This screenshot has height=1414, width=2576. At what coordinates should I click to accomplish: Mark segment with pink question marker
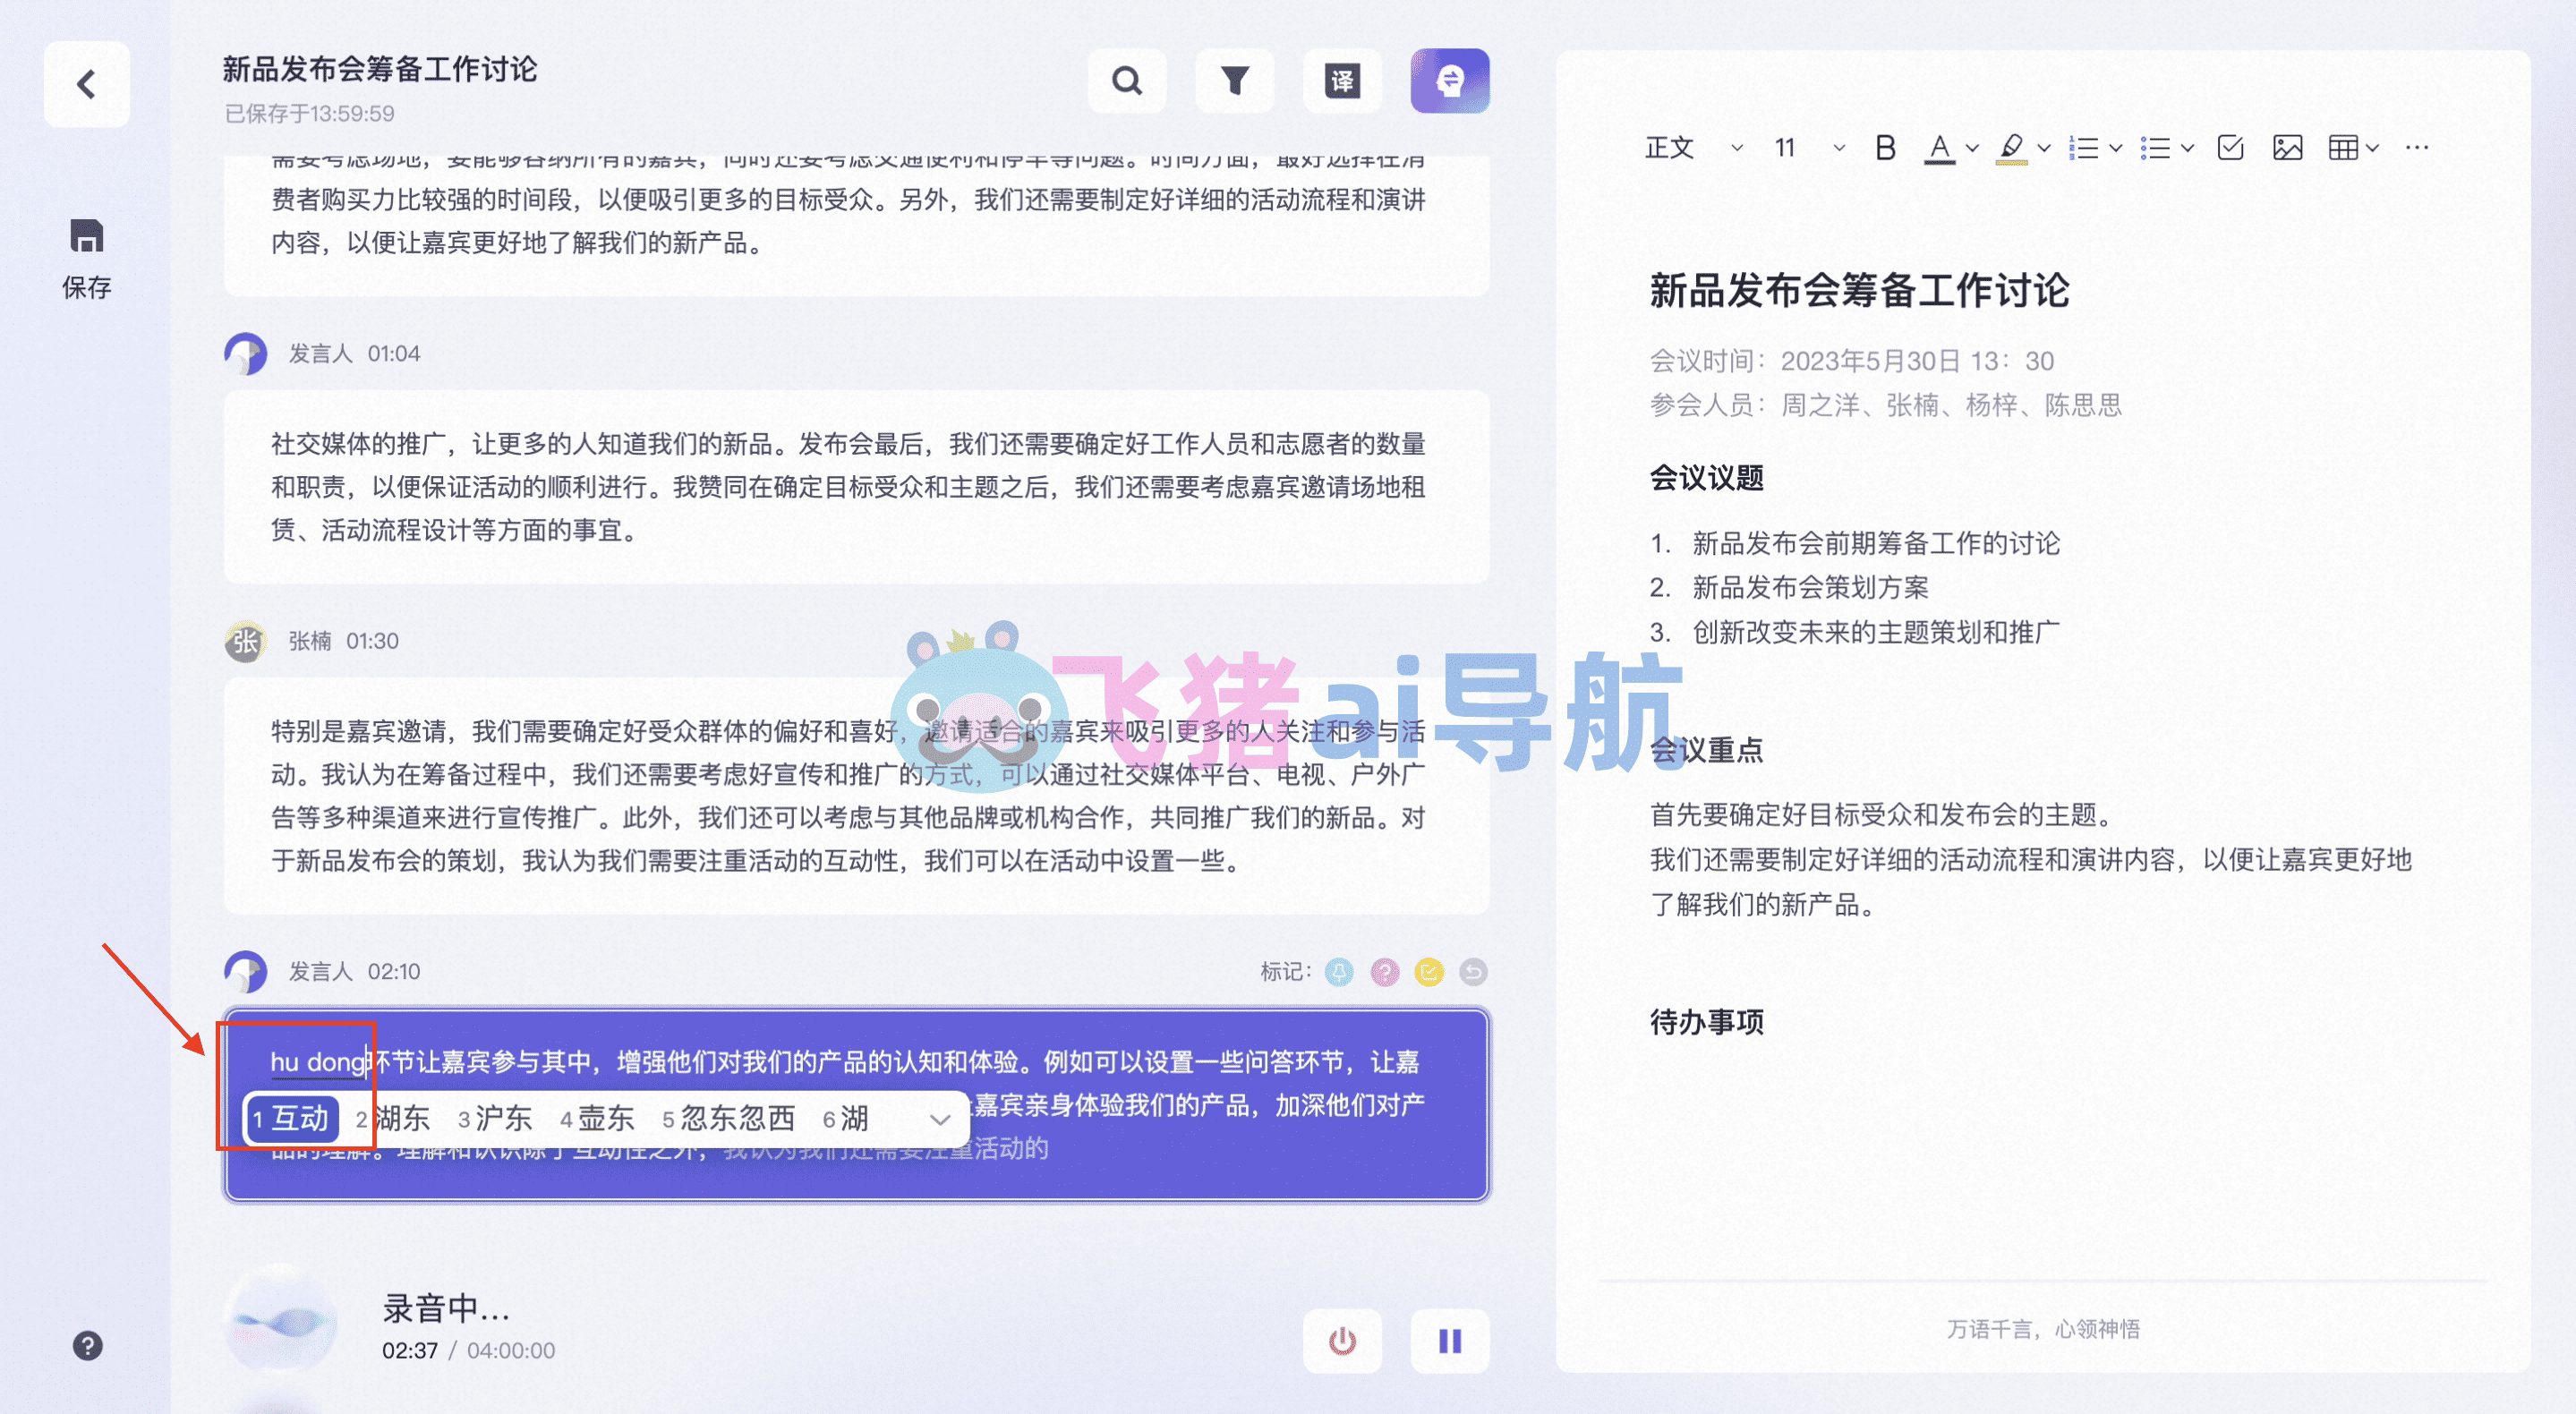[x=1385, y=971]
